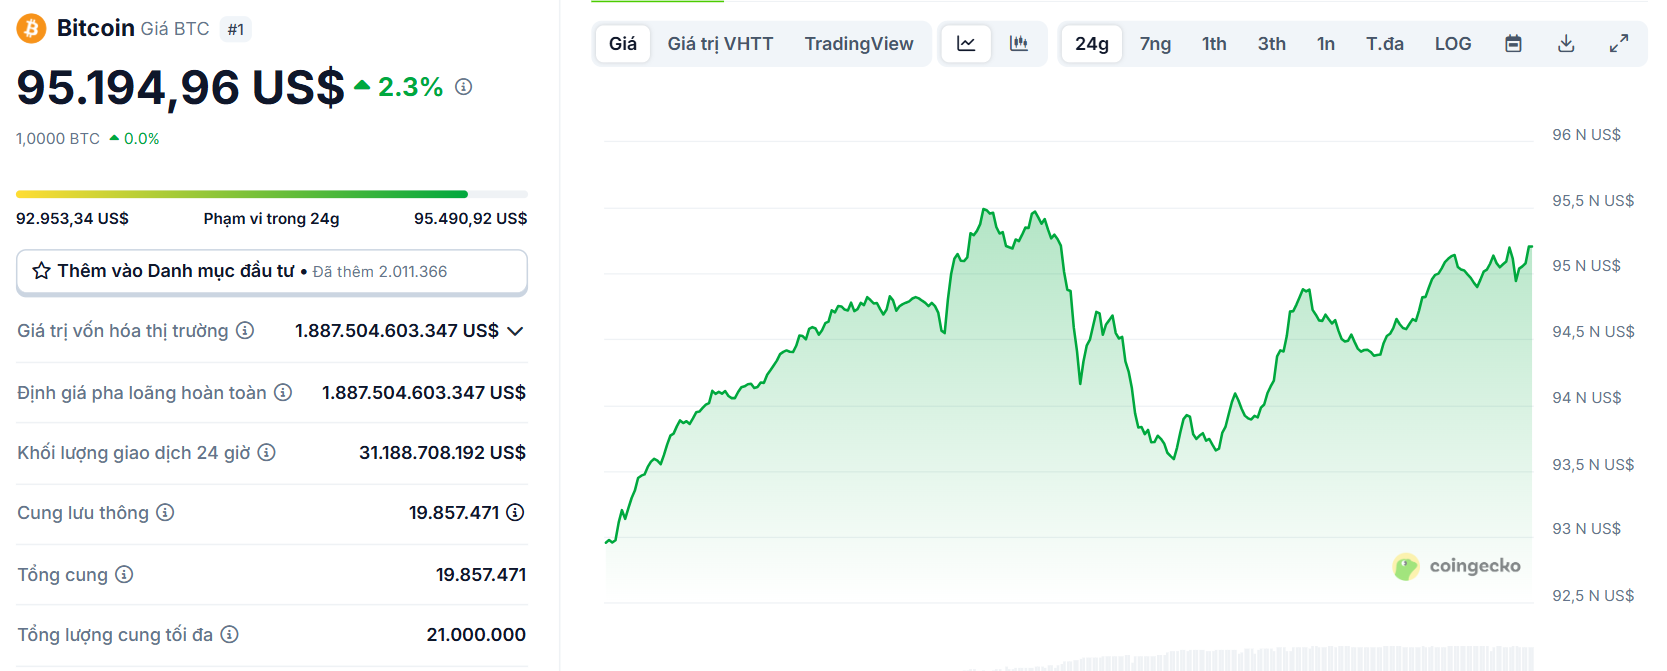Open the TradingView tab

(x=859, y=44)
